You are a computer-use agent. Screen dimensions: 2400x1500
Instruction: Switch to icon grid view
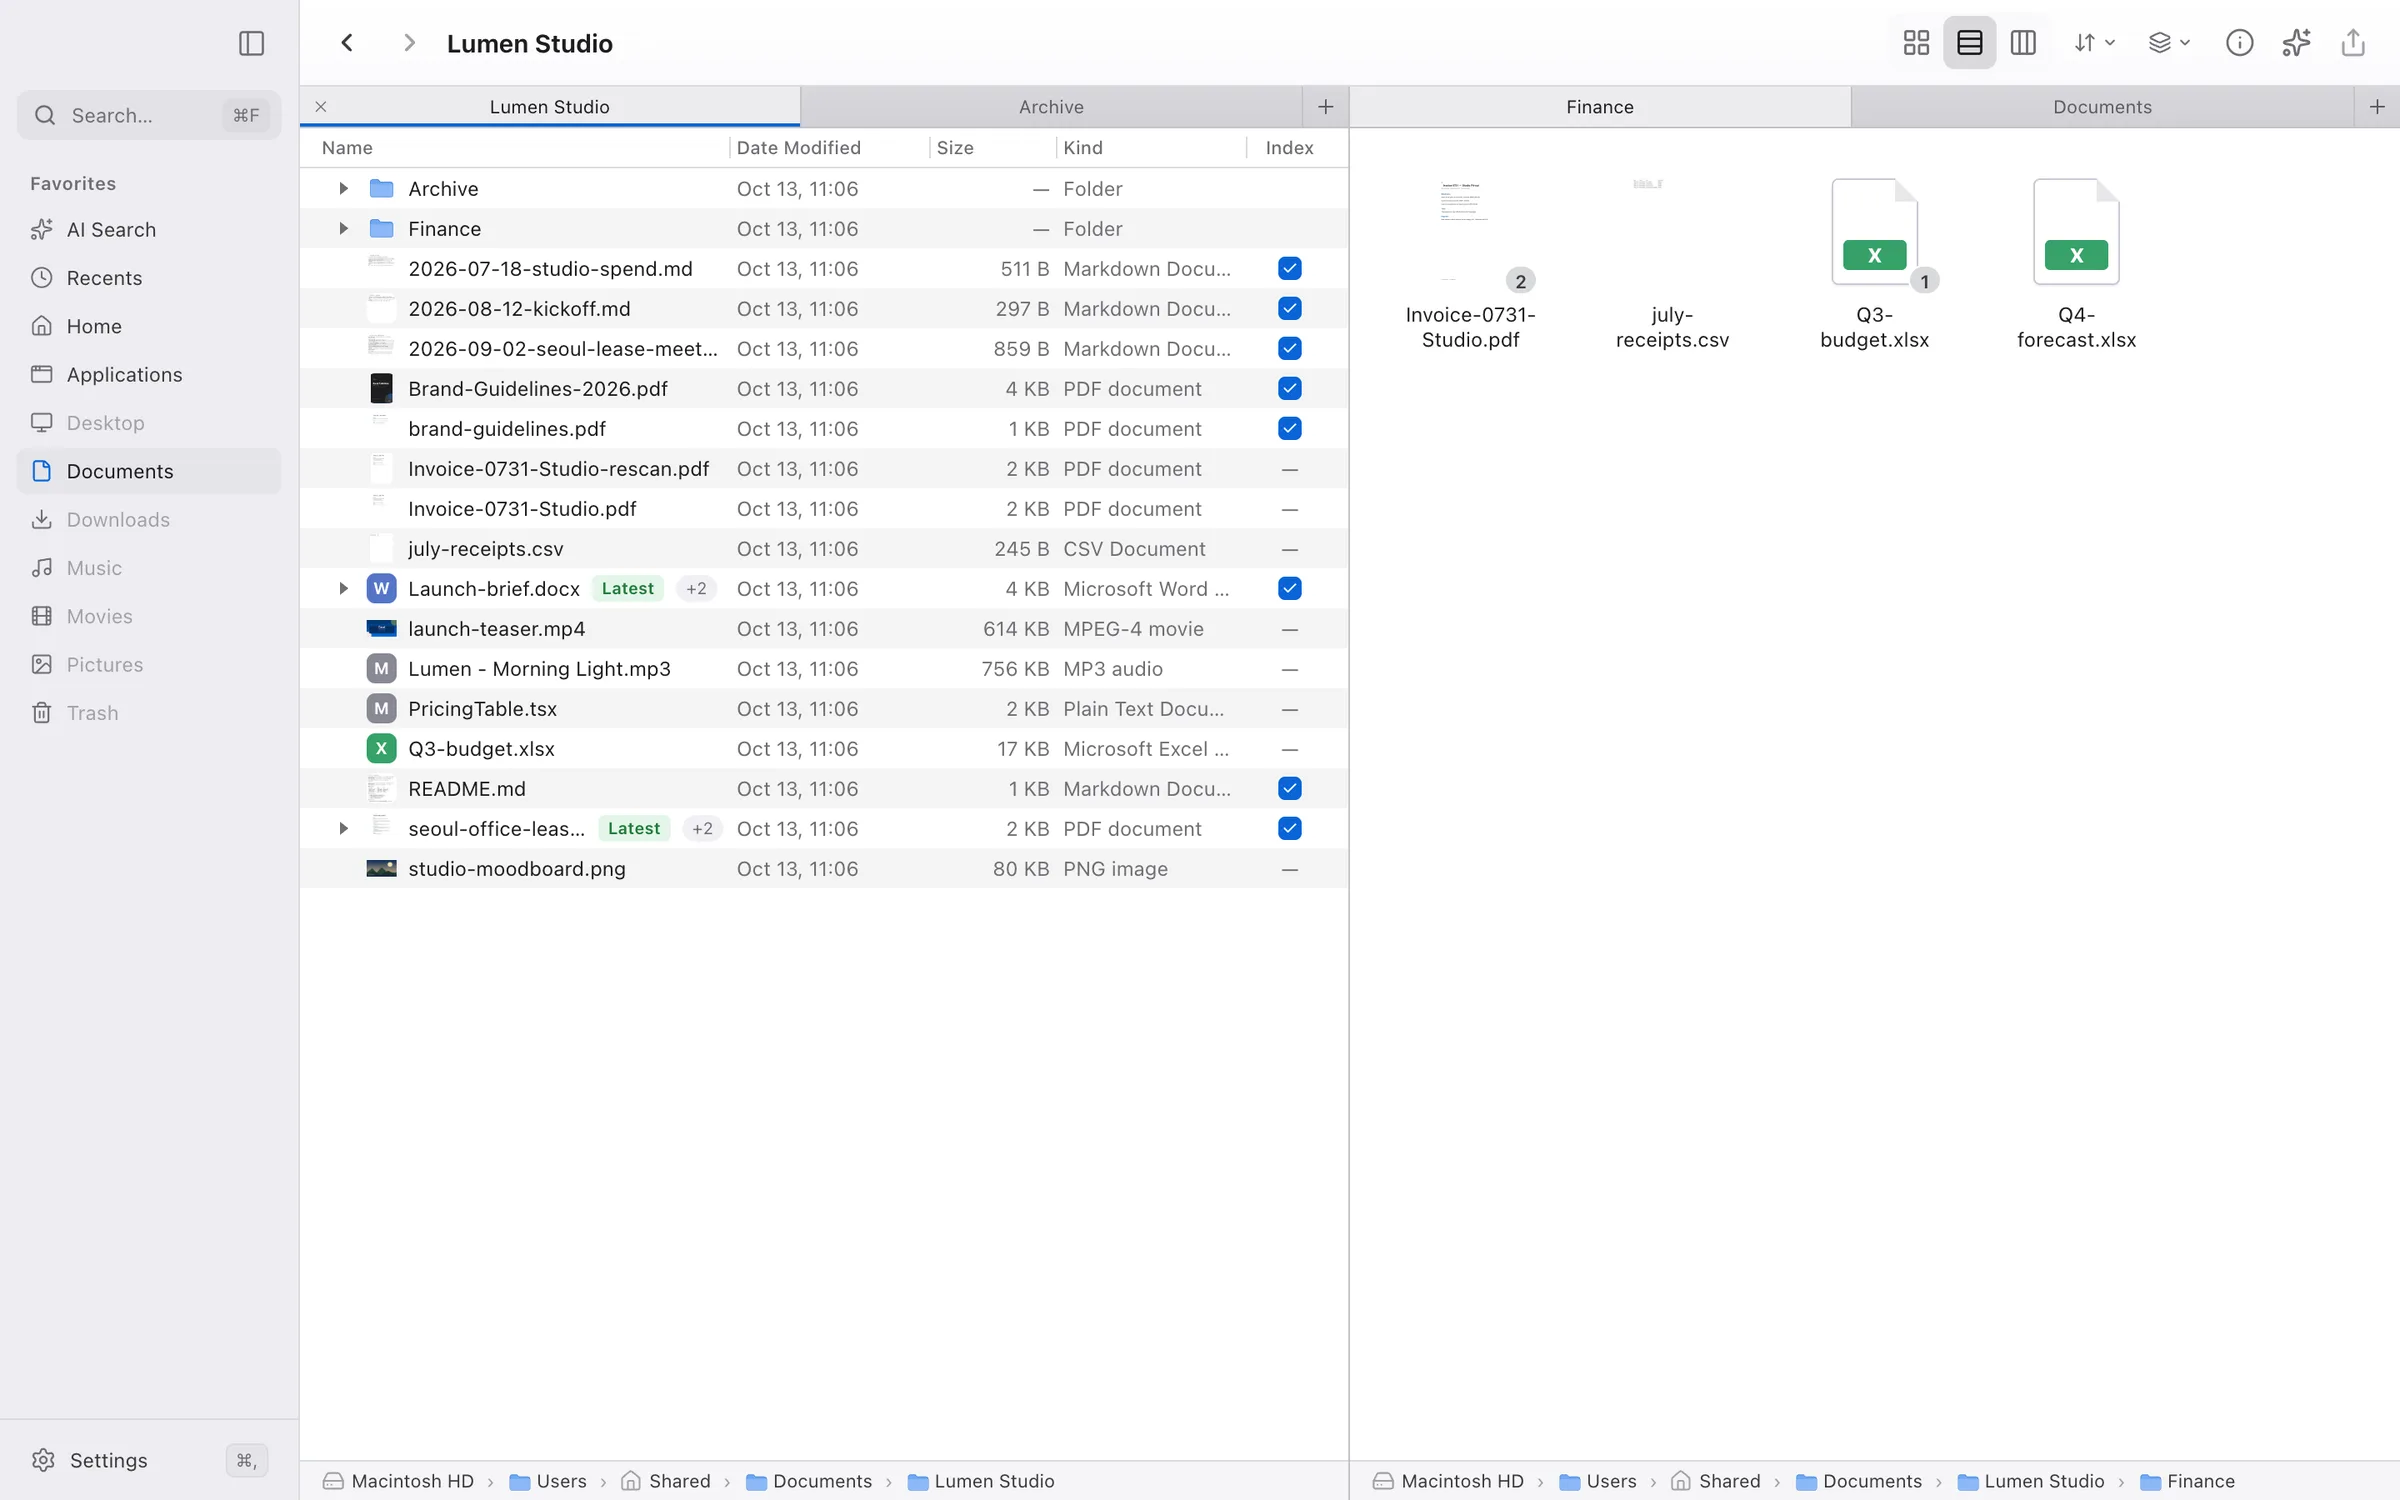(1916, 43)
